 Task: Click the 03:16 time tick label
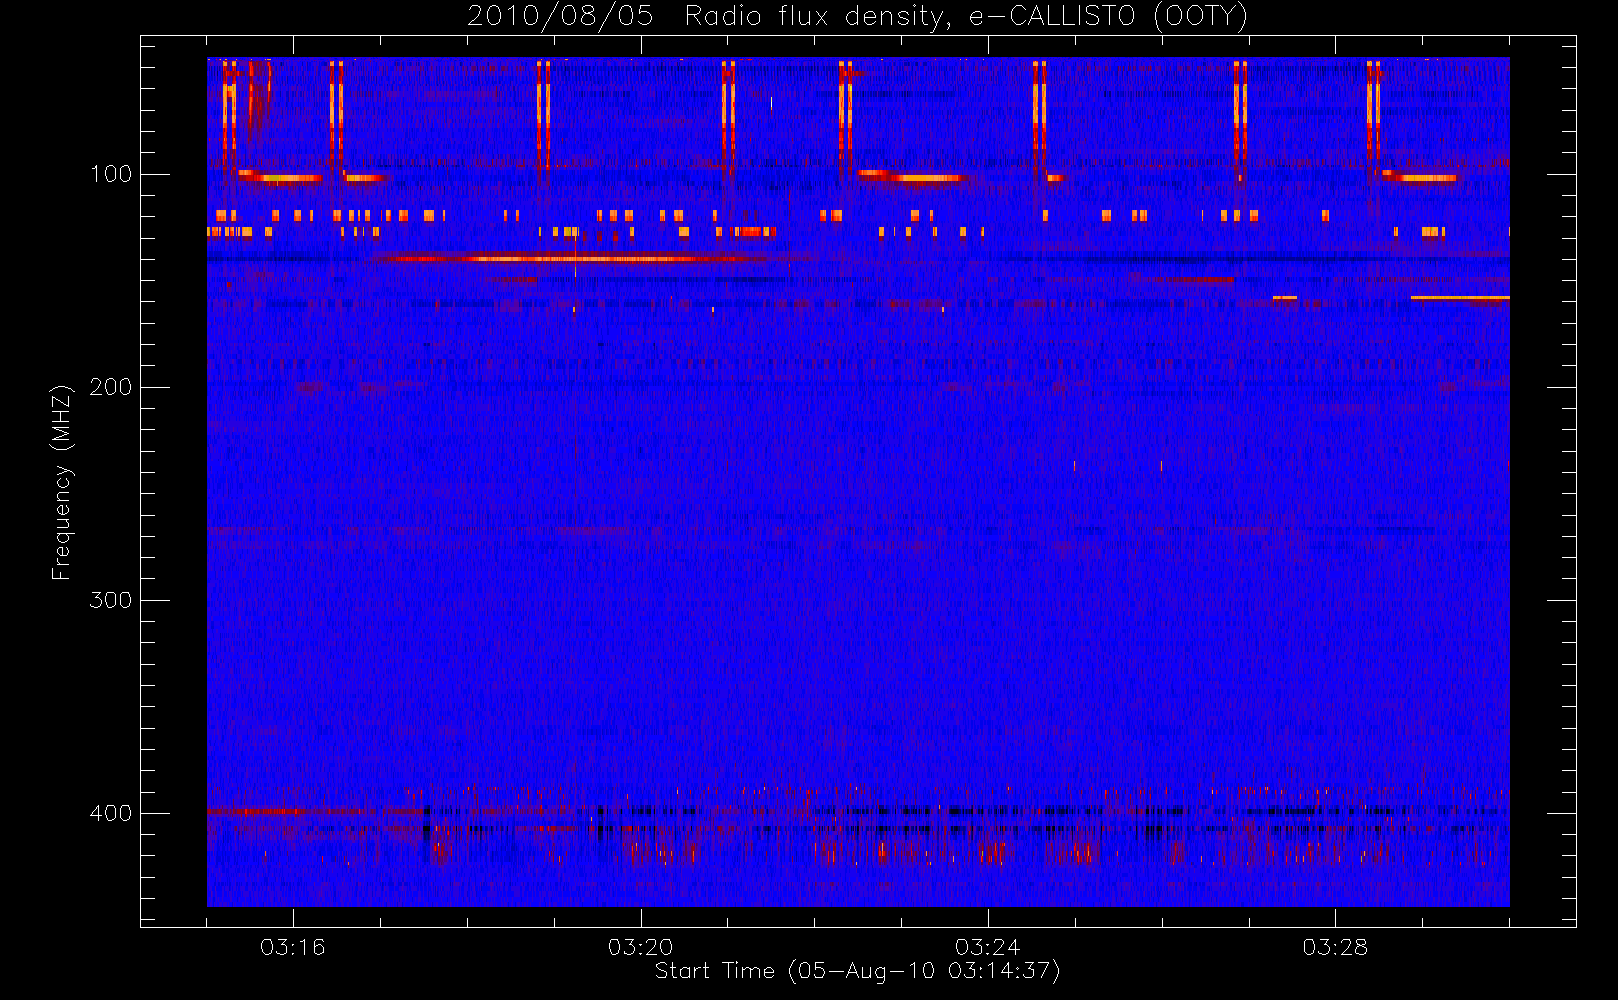(293, 947)
